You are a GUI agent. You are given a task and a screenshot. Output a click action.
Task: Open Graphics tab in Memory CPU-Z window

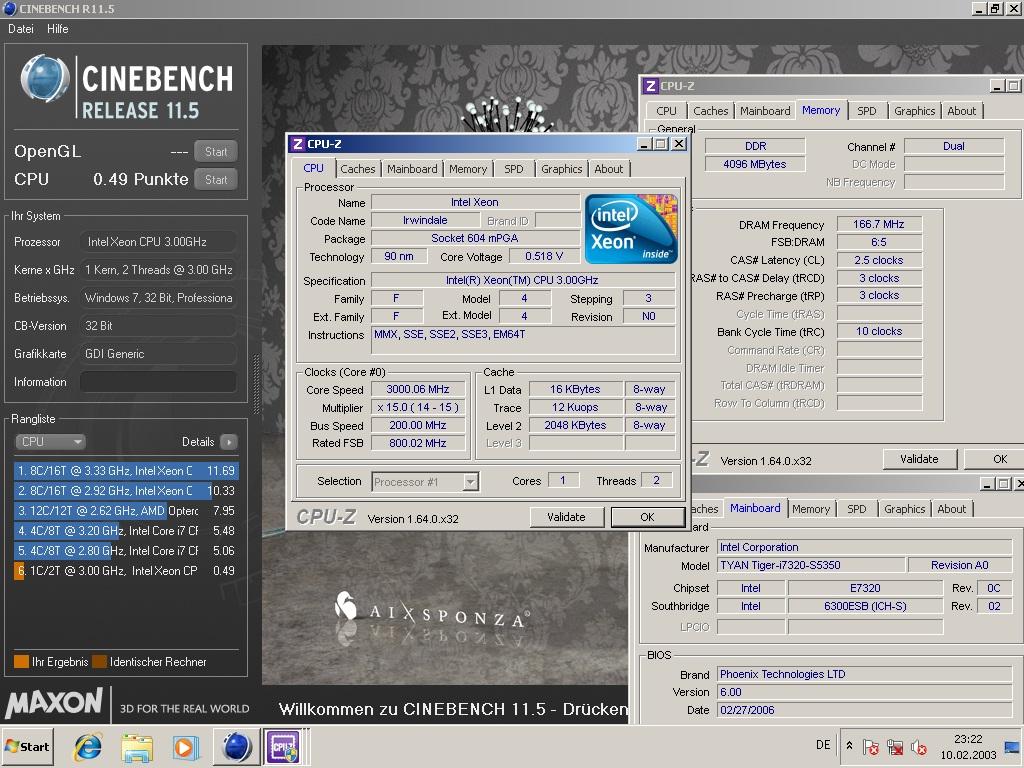click(914, 111)
